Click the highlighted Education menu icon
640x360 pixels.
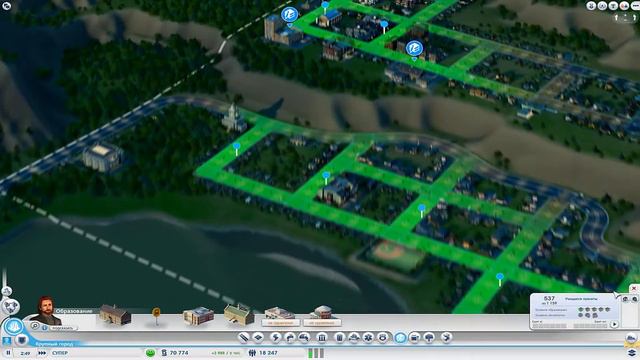tap(400, 338)
